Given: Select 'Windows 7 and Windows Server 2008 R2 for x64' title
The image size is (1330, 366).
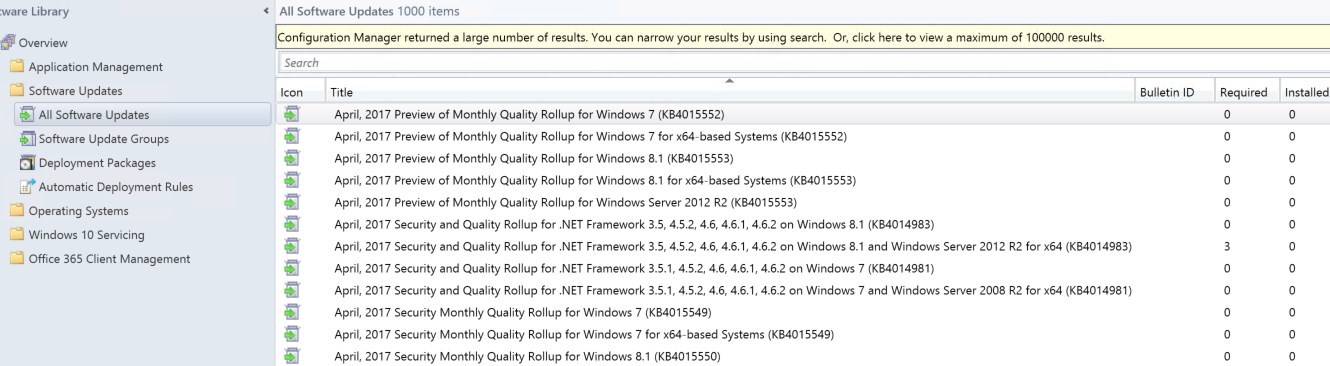Looking at the screenshot, I should pyautogui.click(x=733, y=290).
